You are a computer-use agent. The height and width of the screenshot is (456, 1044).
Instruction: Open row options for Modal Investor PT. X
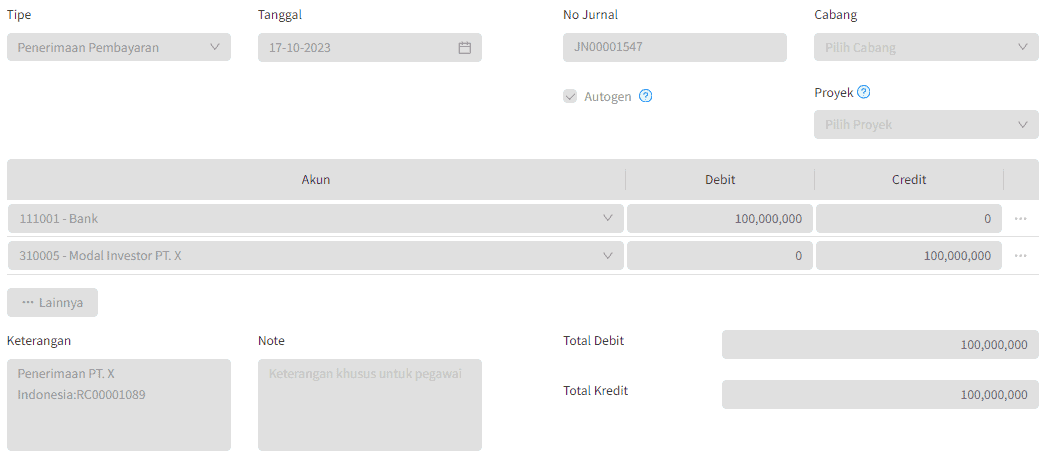point(1021,256)
